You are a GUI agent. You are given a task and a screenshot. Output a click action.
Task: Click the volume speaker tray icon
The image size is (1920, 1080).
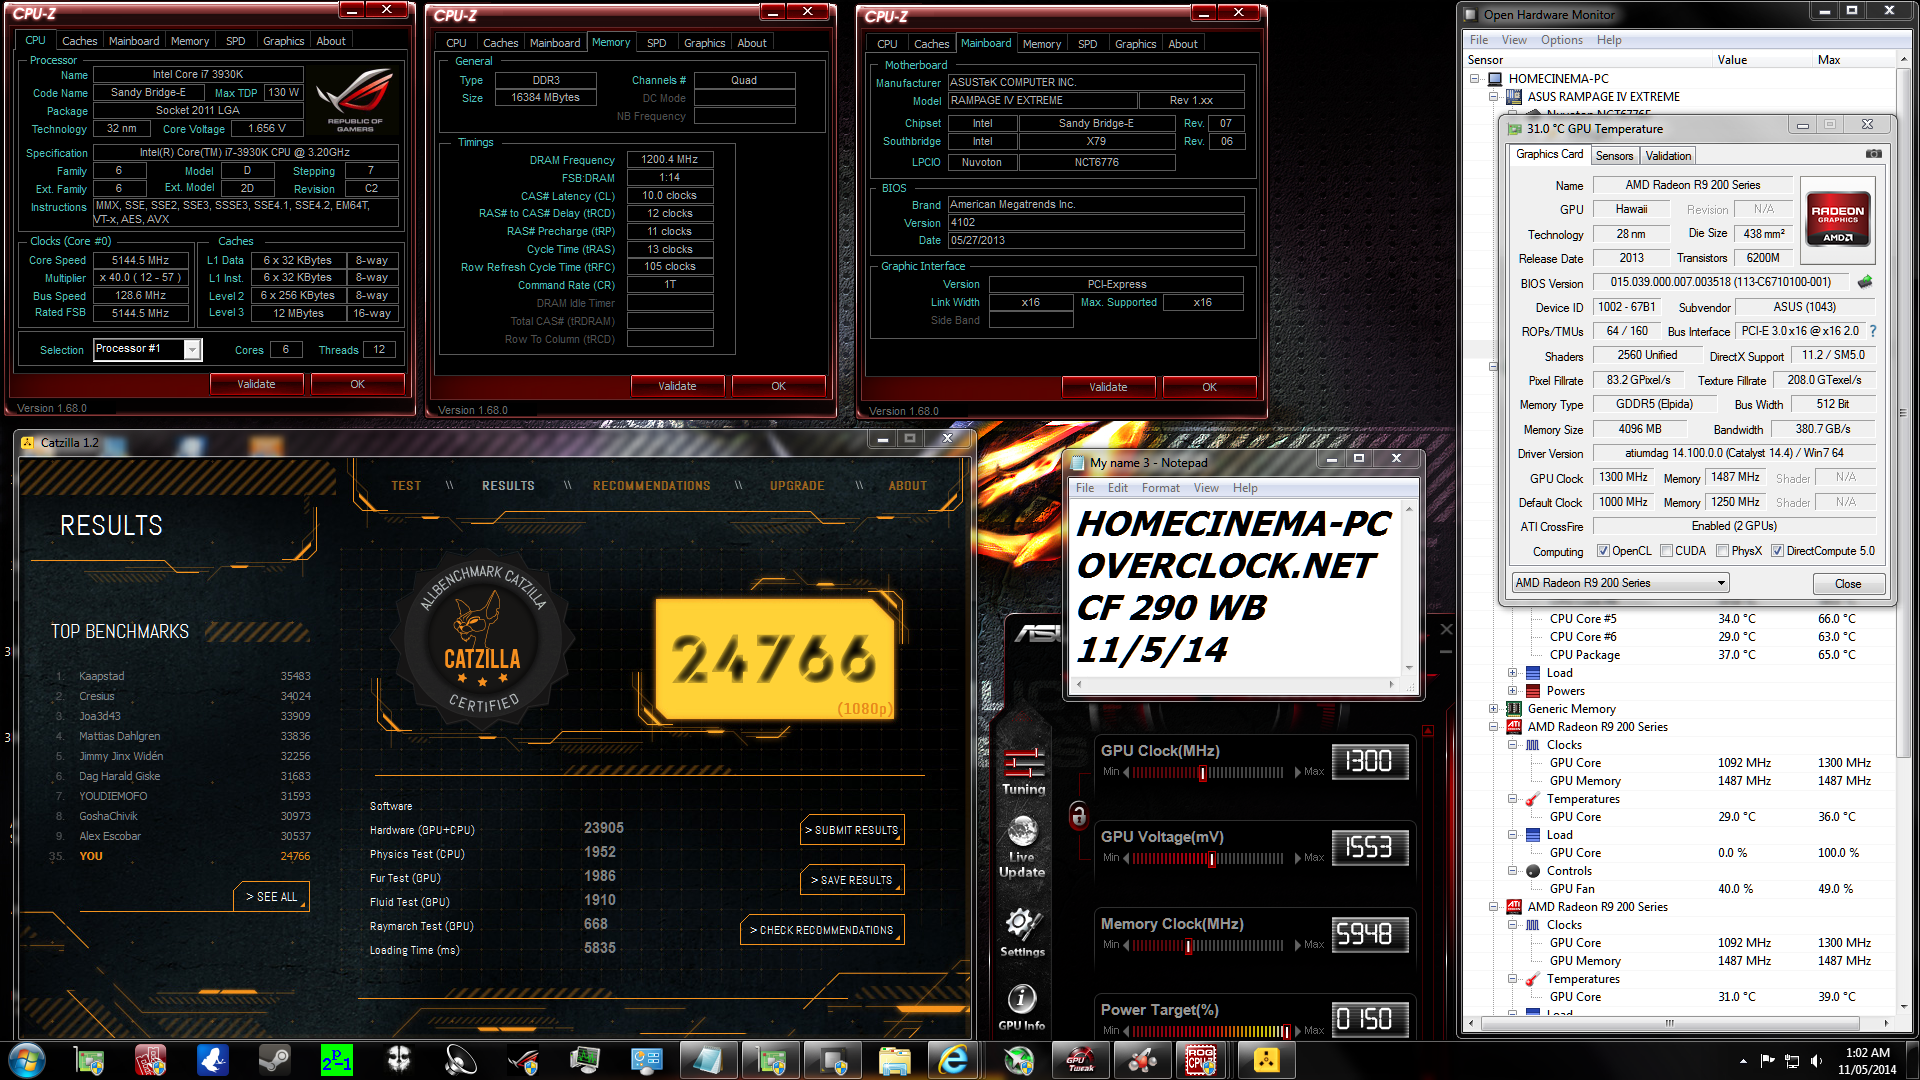pos(1816,1060)
